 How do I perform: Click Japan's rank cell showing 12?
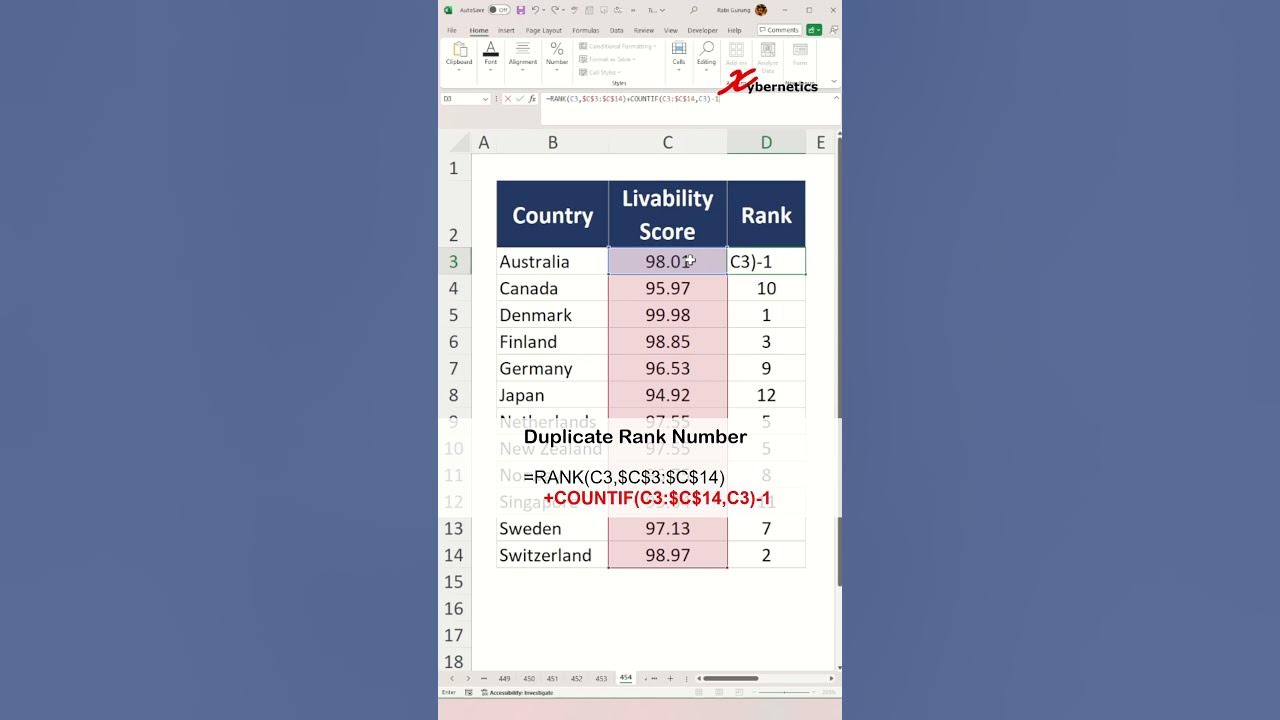pyautogui.click(x=766, y=395)
